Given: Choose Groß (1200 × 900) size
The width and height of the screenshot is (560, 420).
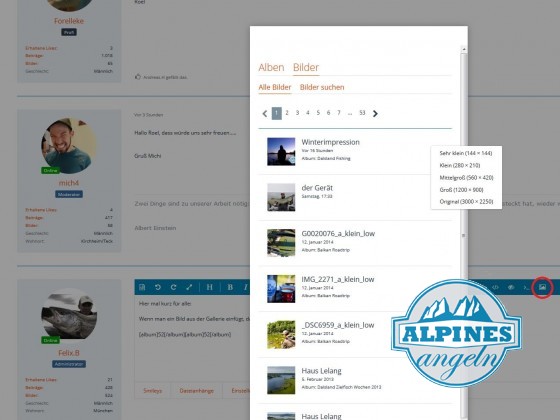Looking at the screenshot, I should pyautogui.click(x=461, y=190).
